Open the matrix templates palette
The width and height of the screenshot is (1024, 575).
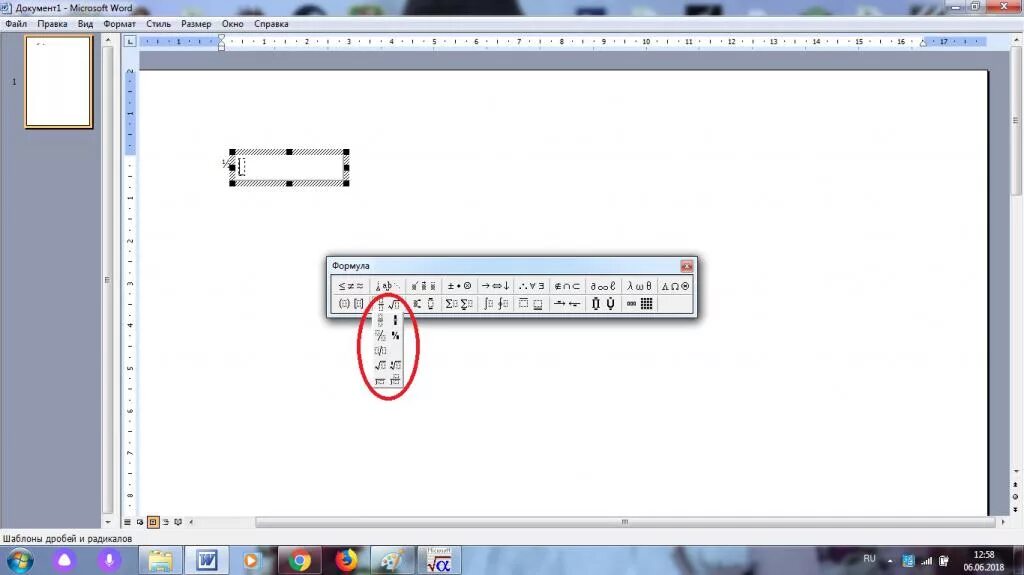[x=639, y=304]
